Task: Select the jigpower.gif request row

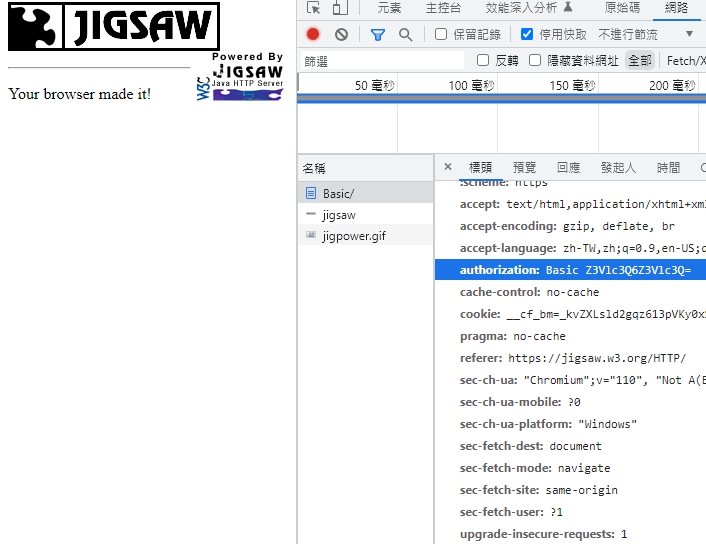Action: 366,236
